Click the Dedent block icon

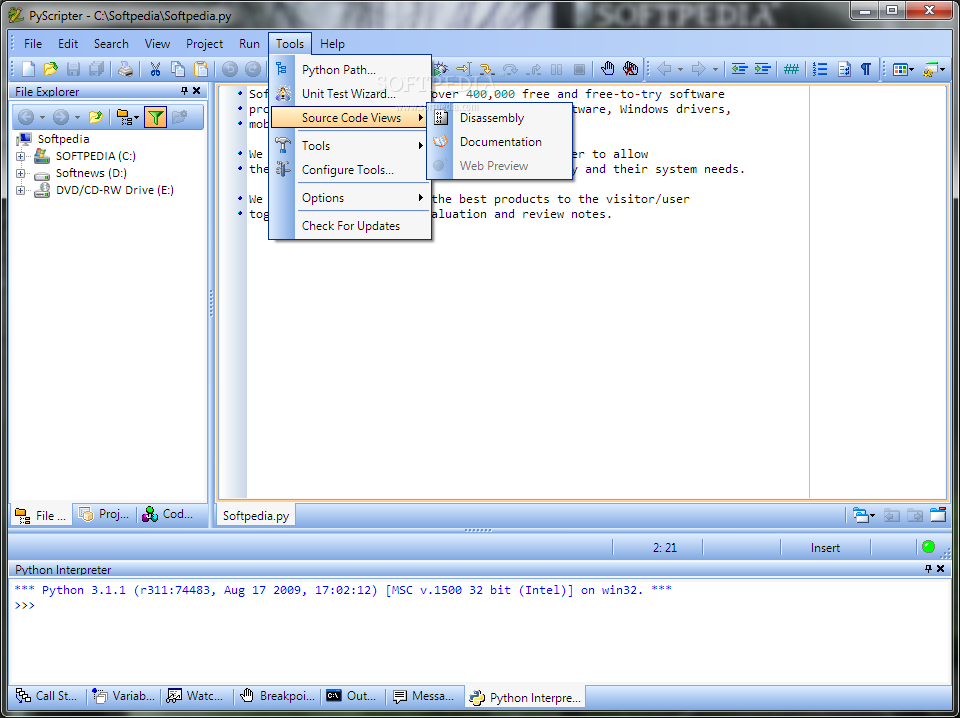pyautogui.click(x=739, y=69)
